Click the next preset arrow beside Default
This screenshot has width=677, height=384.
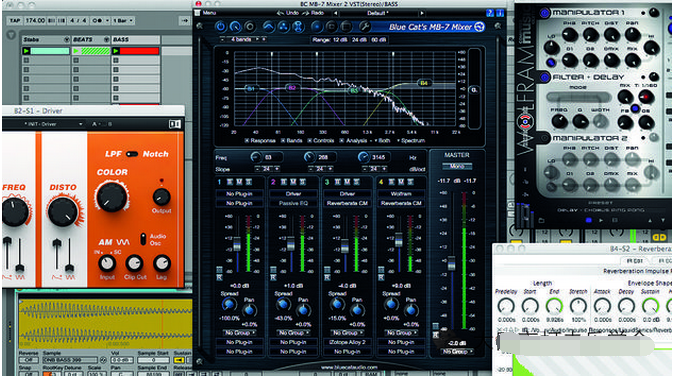422,13
